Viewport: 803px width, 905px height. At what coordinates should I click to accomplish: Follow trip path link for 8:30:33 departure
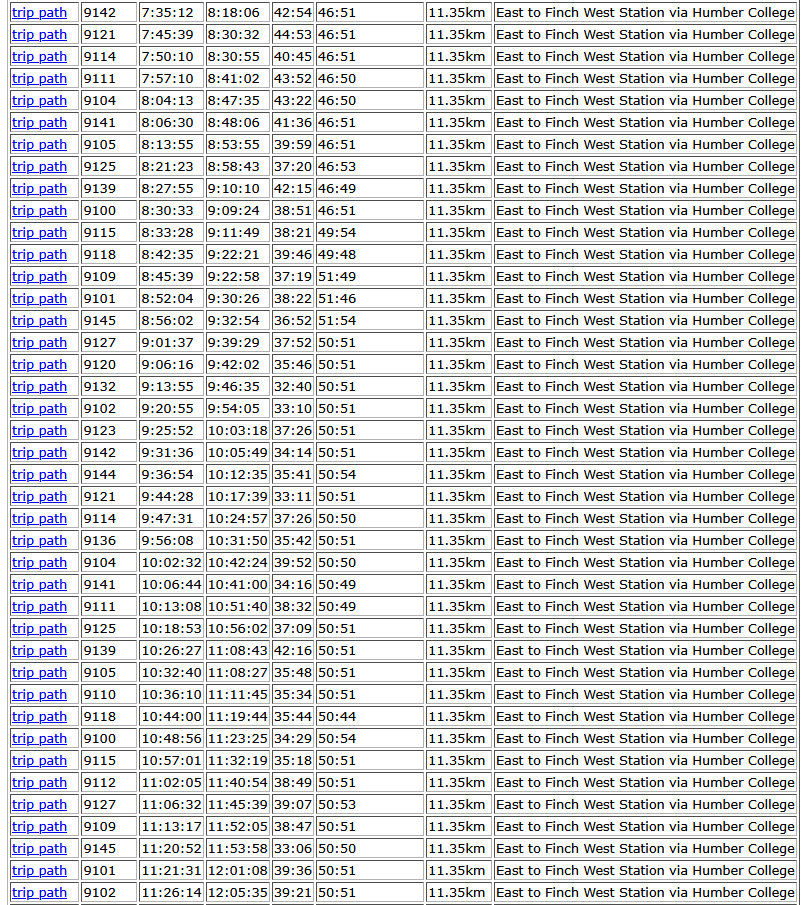(x=39, y=211)
